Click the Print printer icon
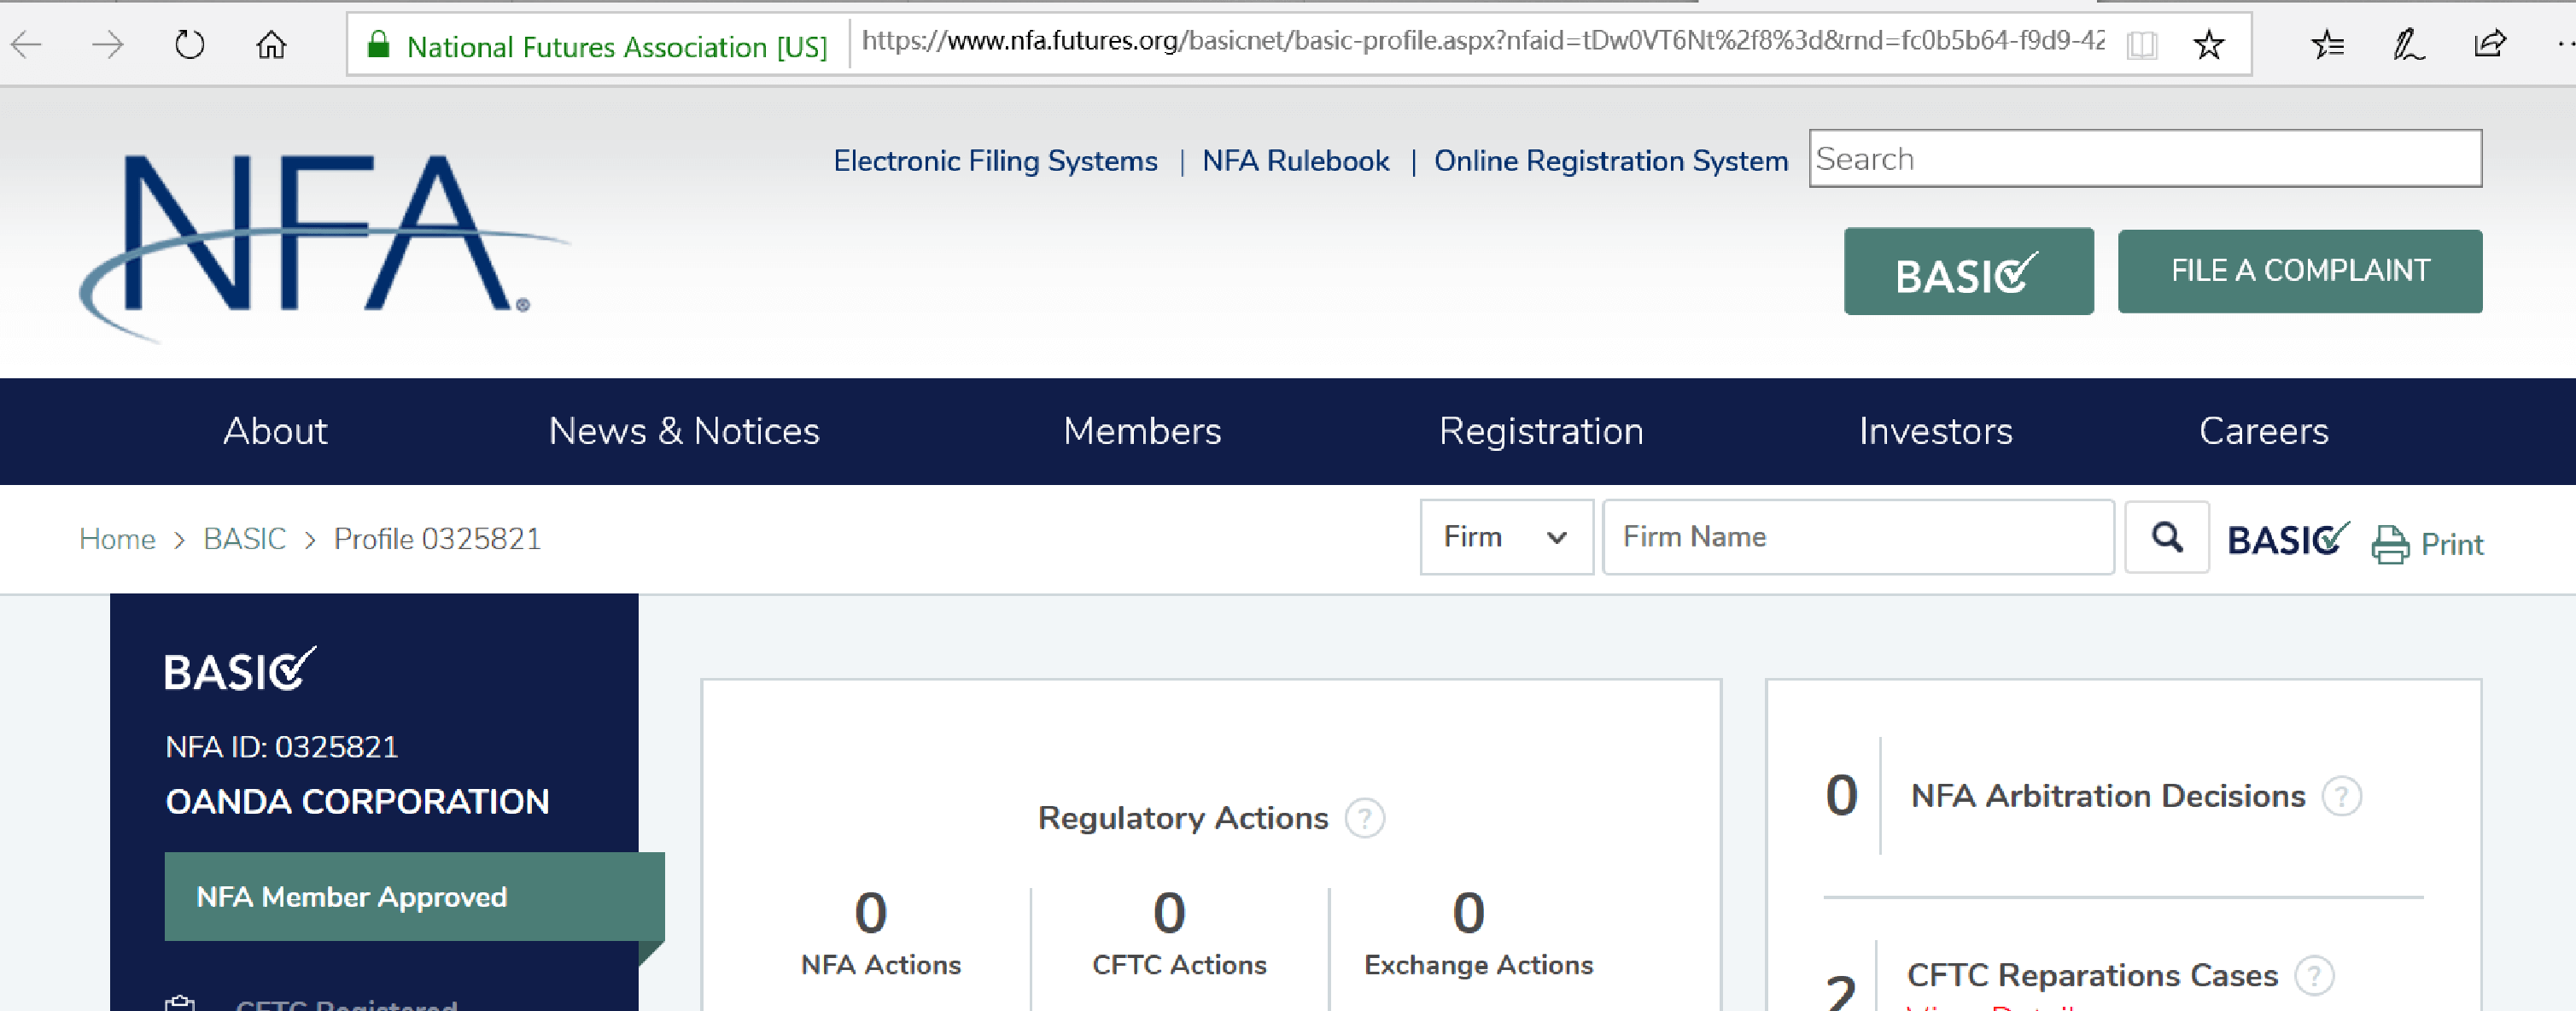This screenshot has height=1011, width=2576. (x=2390, y=545)
